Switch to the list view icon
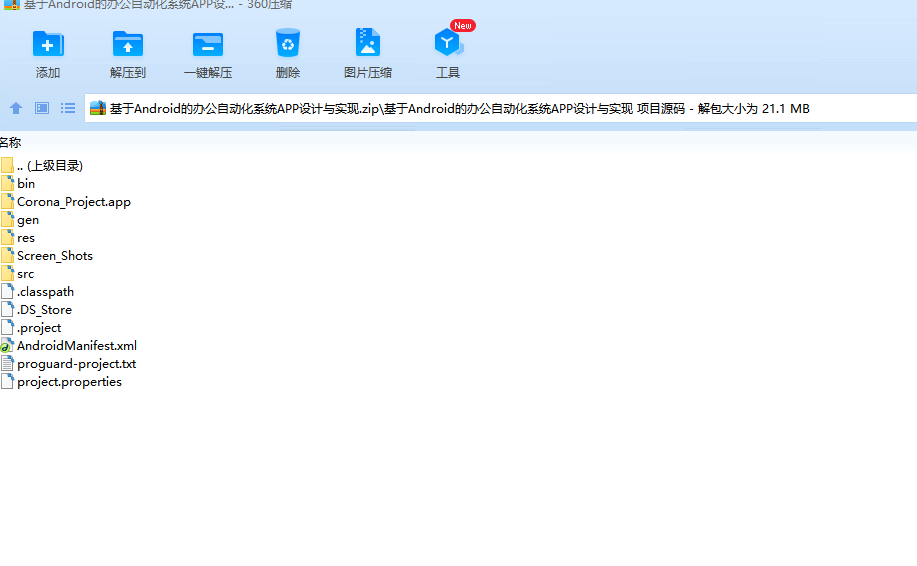The image size is (917, 566). coord(68,108)
